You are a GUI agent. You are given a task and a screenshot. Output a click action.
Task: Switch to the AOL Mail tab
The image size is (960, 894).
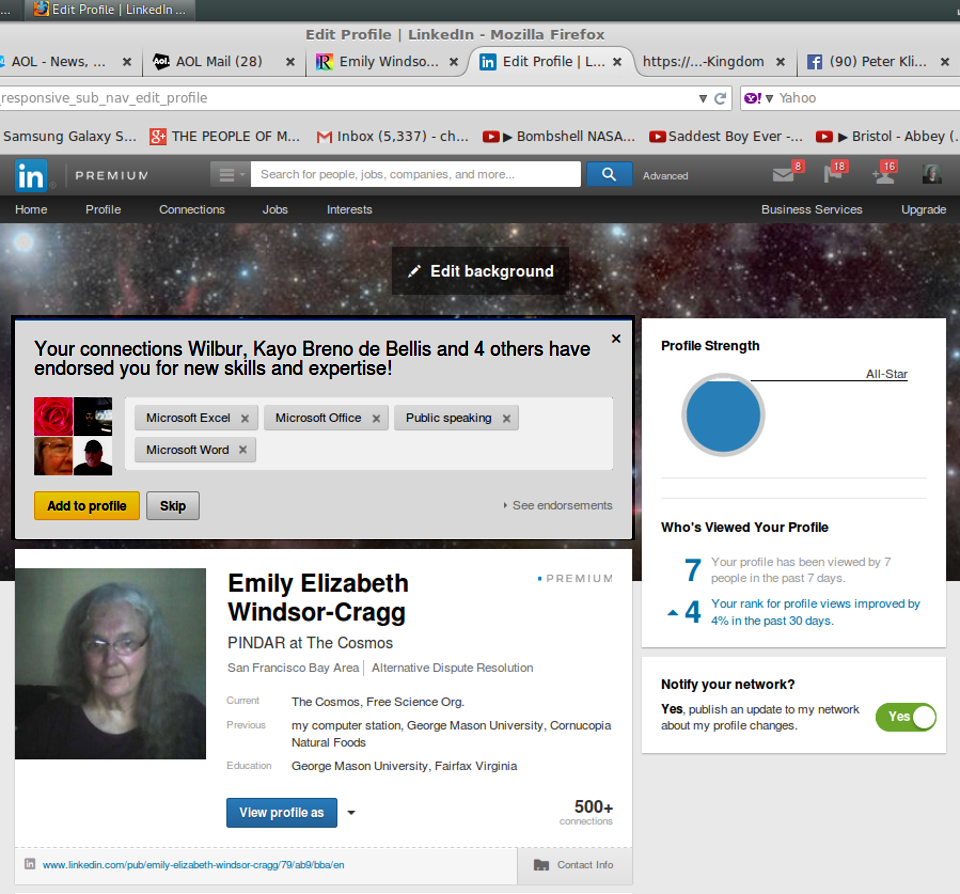pyautogui.click(x=219, y=62)
